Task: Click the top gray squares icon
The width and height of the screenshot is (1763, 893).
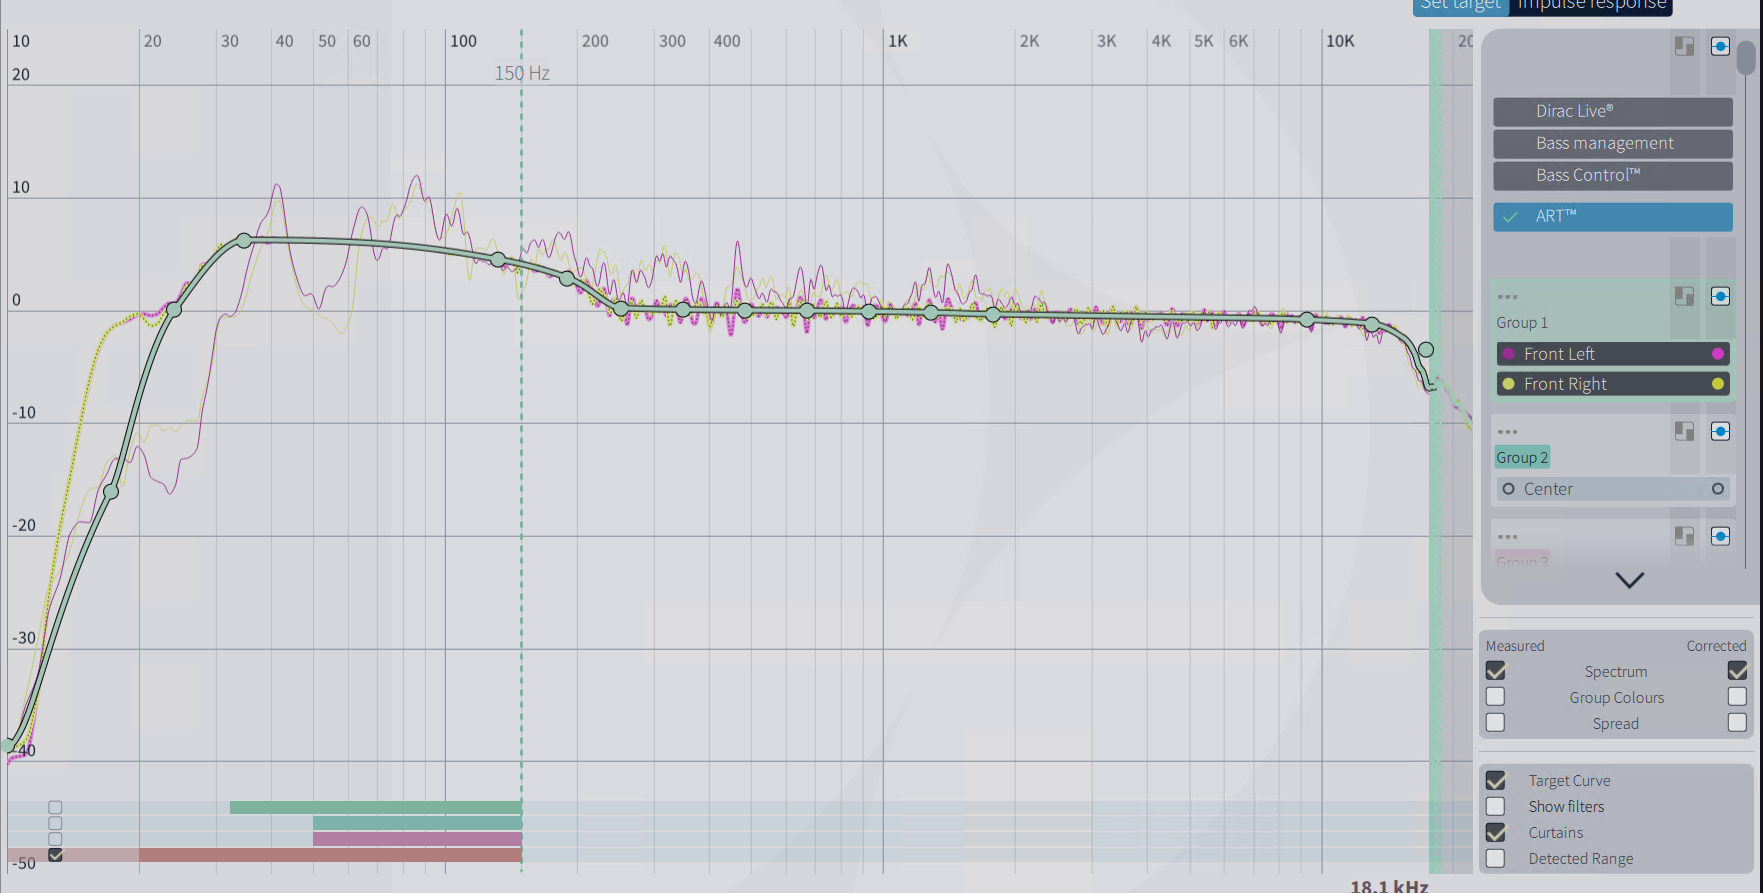Action: click(1685, 46)
